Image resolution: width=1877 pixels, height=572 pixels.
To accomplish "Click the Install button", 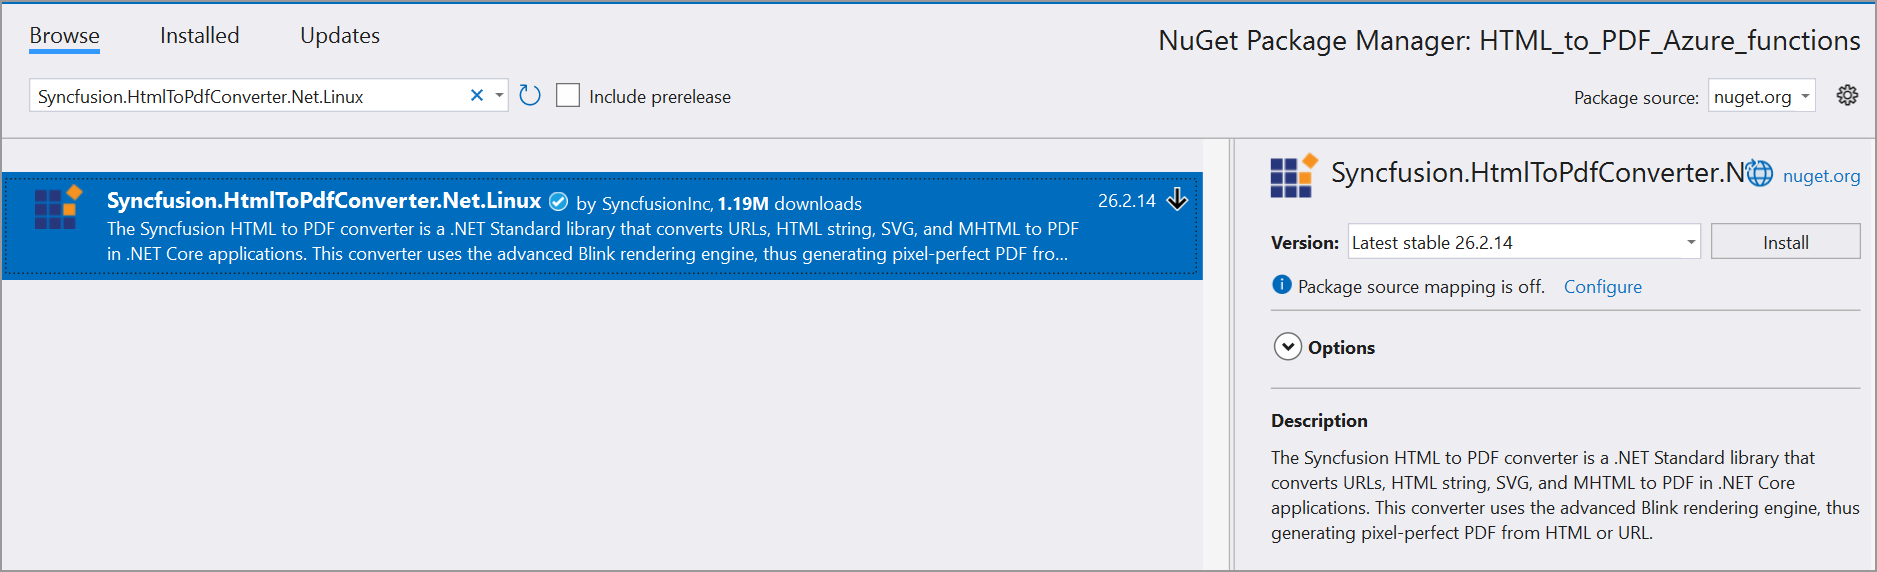I will pyautogui.click(x=1785, y=242).
